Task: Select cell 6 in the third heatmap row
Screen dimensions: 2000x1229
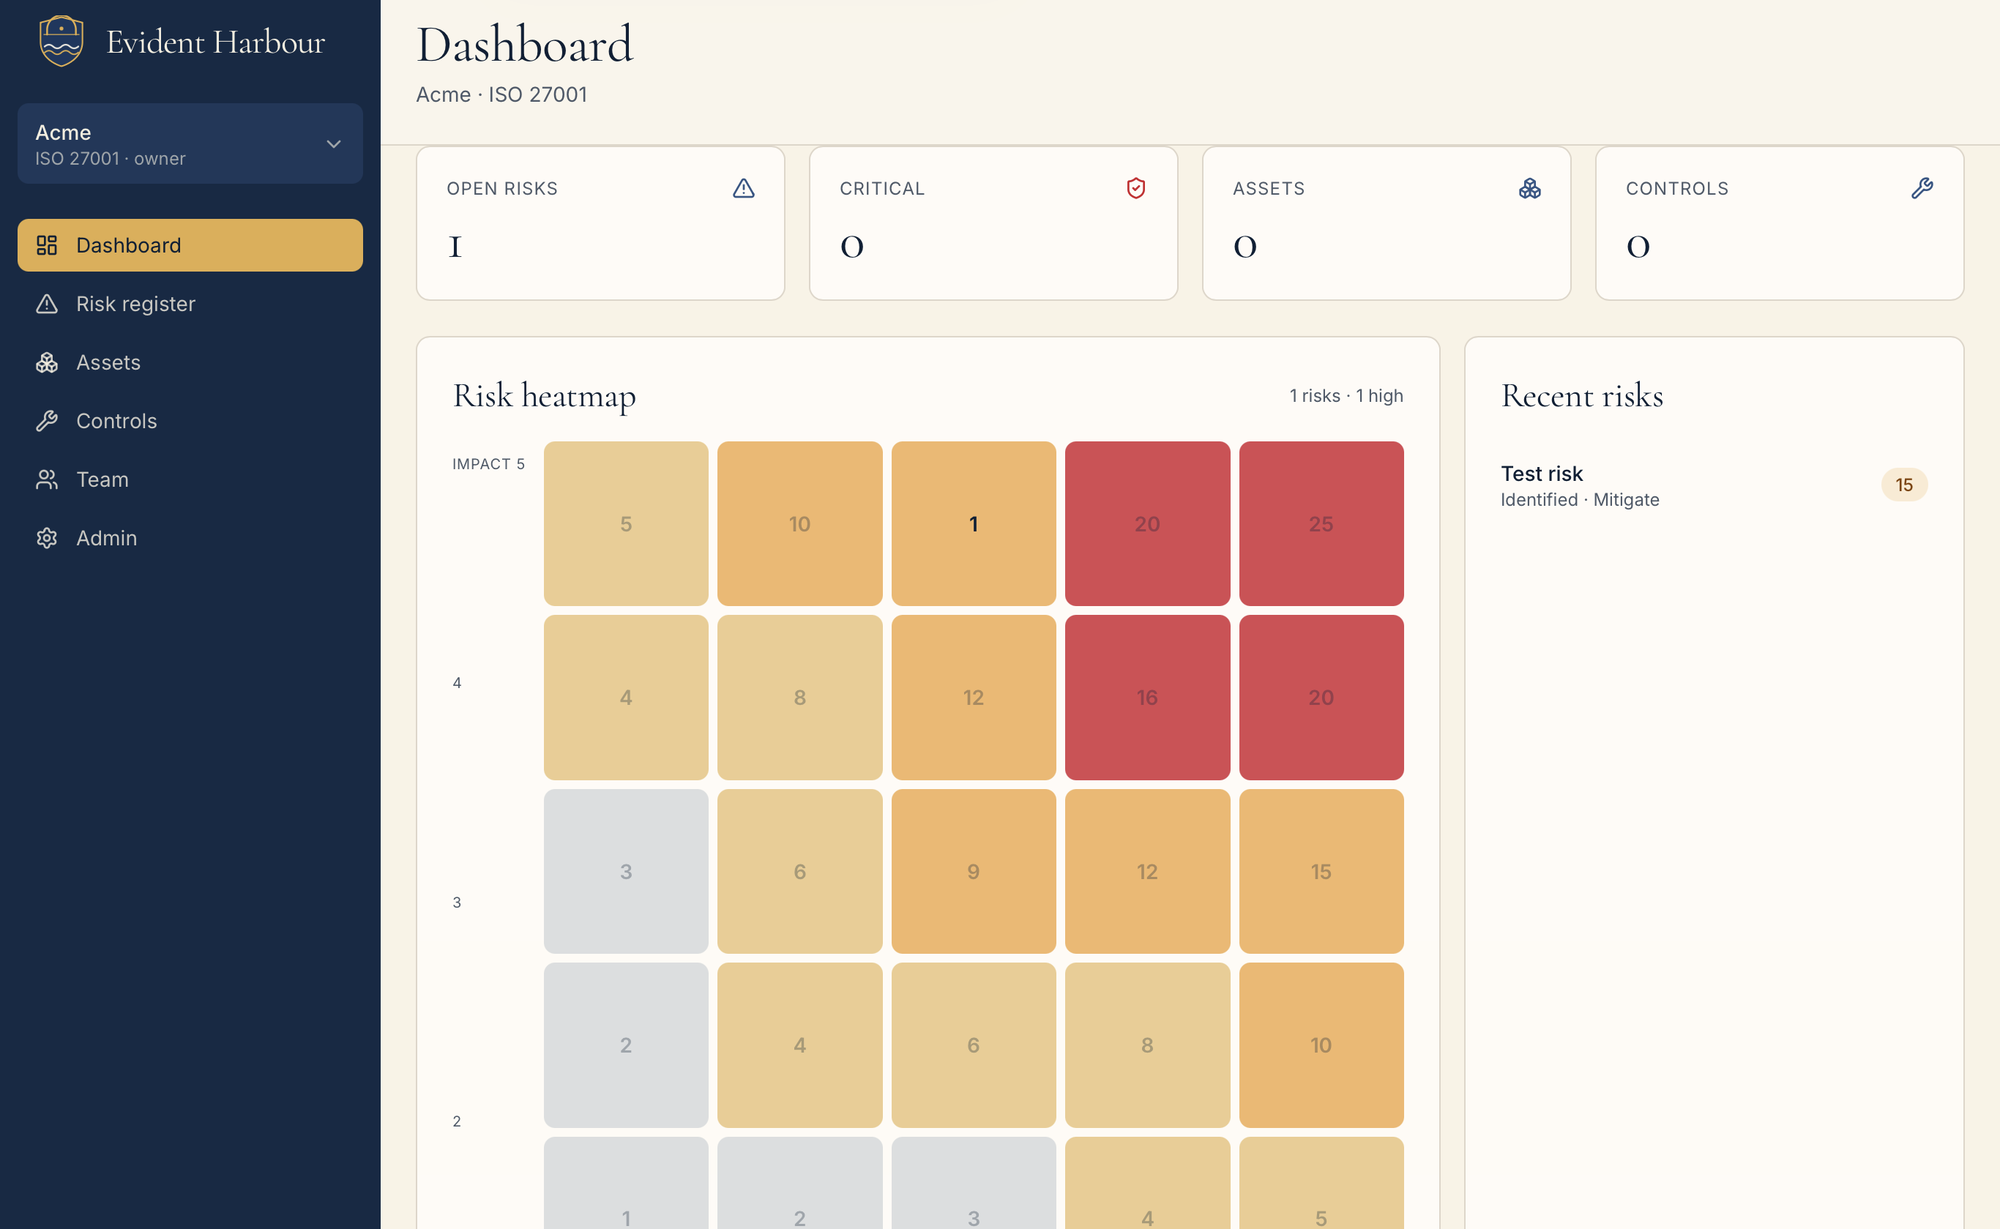Action: [799, 871]
